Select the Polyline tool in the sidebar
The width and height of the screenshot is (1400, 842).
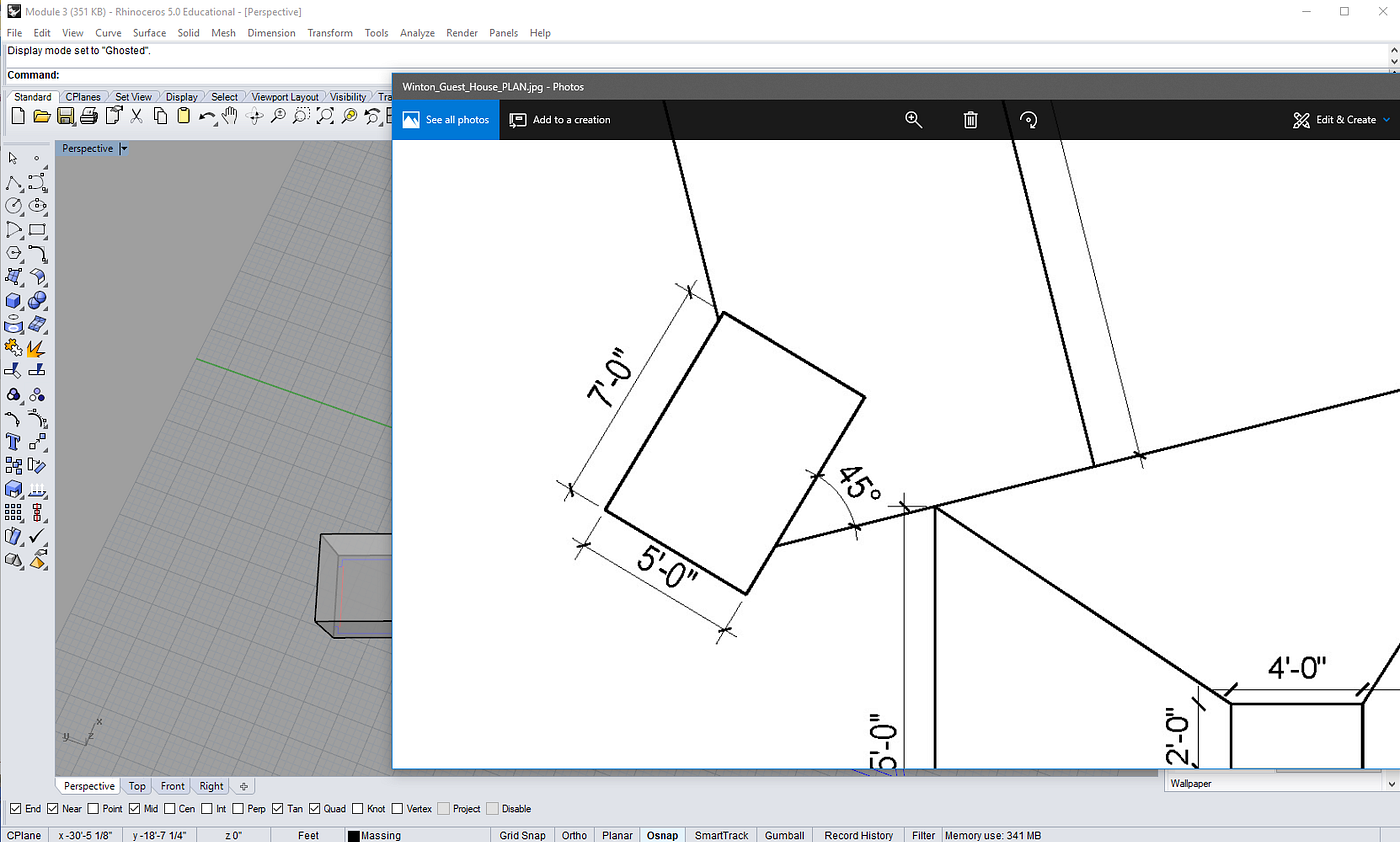click(14, 182)
